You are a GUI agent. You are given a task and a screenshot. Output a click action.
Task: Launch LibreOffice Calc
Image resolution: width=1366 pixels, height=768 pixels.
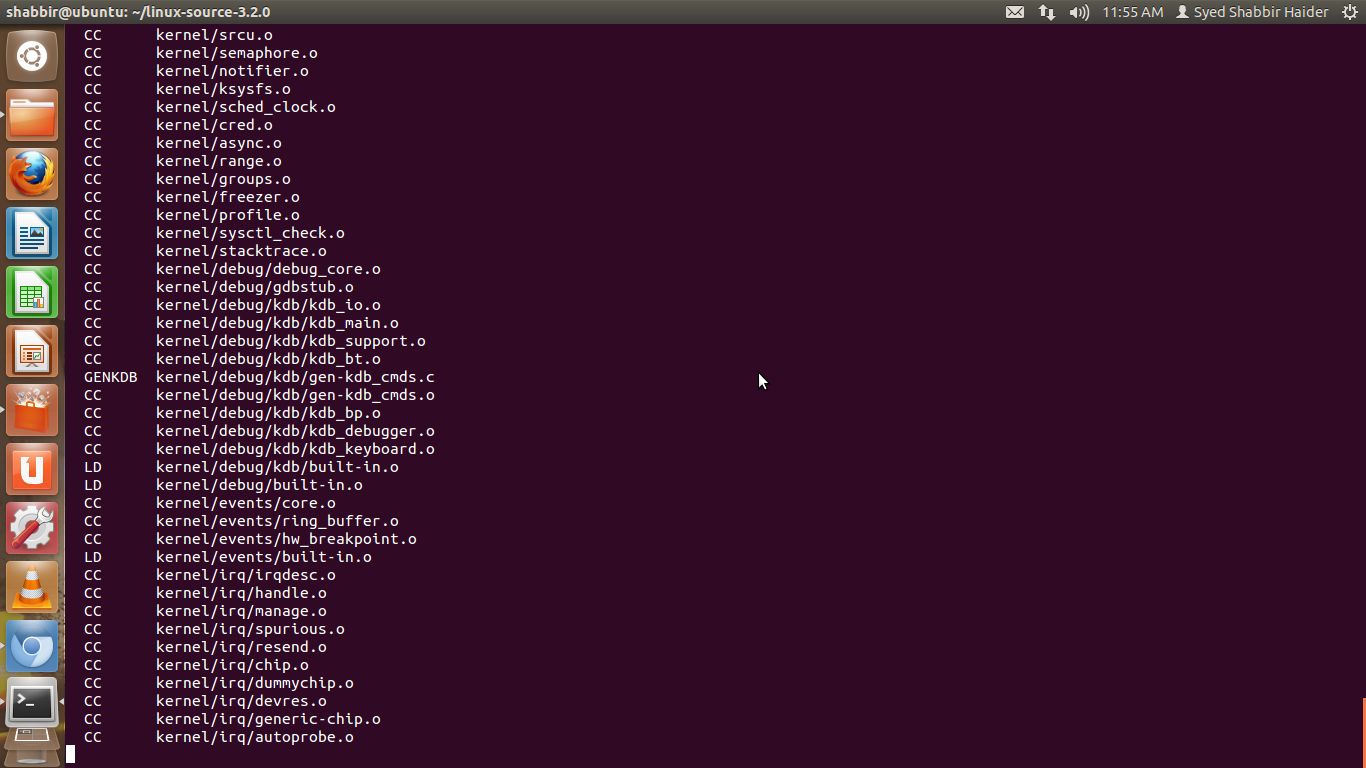click(32, 292)
